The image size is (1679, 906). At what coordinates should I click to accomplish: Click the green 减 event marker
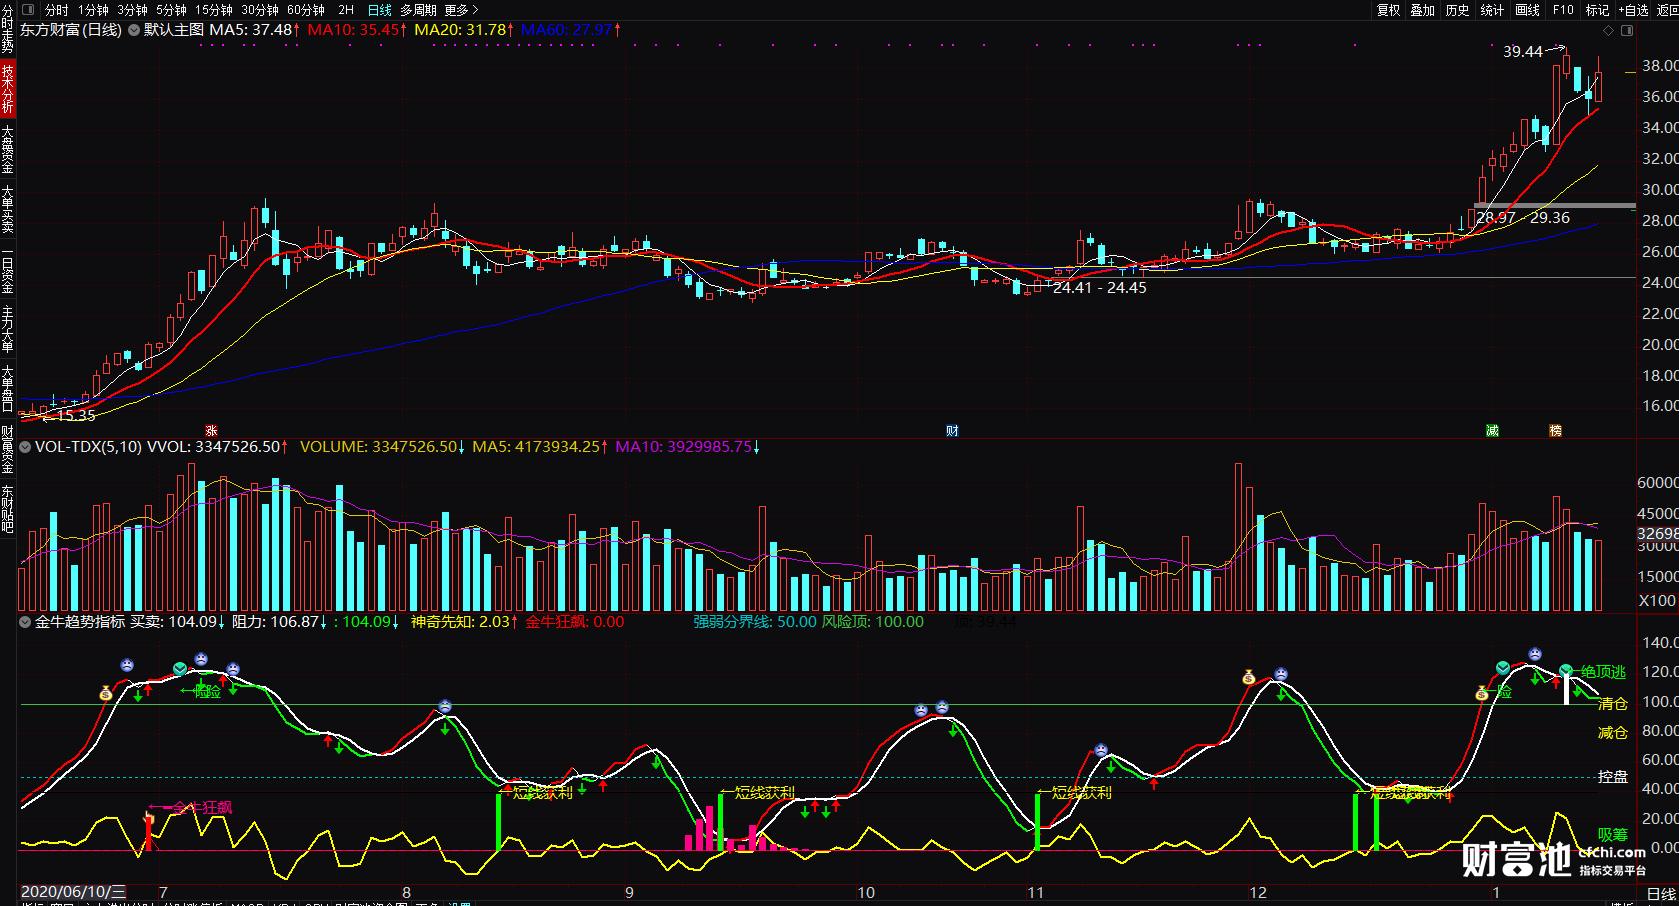pyautogui.click(x=1492, y=431)
